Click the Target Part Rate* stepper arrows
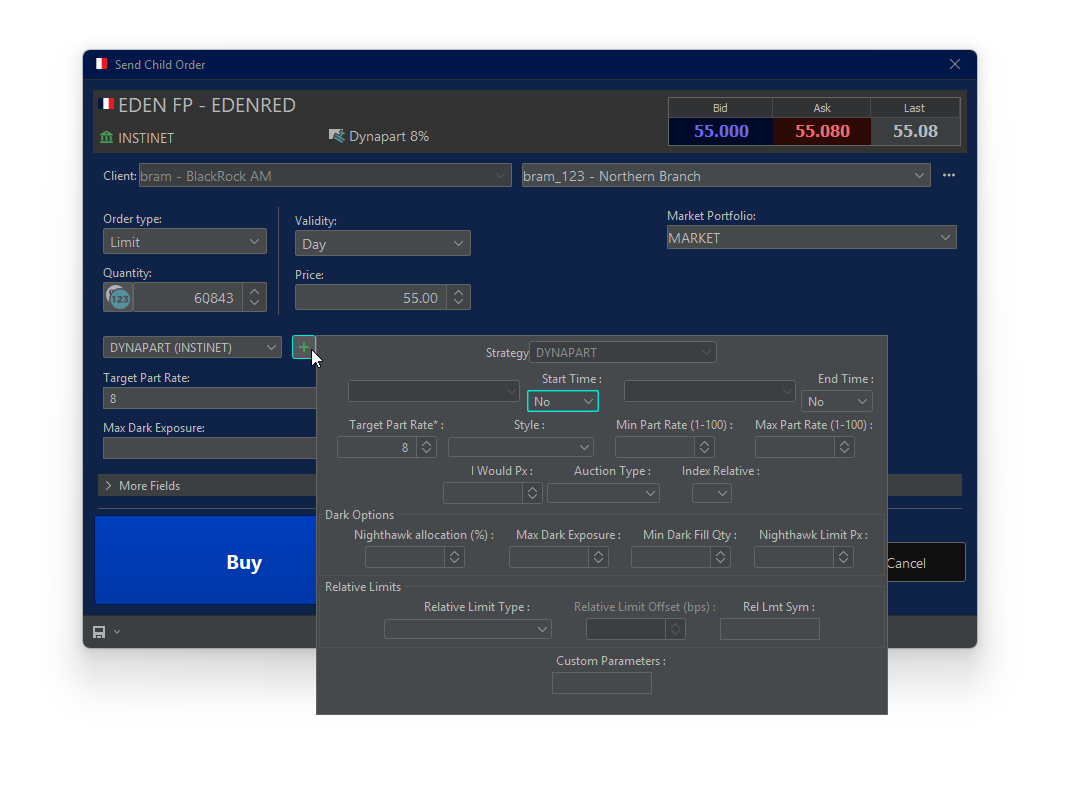The image size is (1070, 795). (x=426, y=447)
